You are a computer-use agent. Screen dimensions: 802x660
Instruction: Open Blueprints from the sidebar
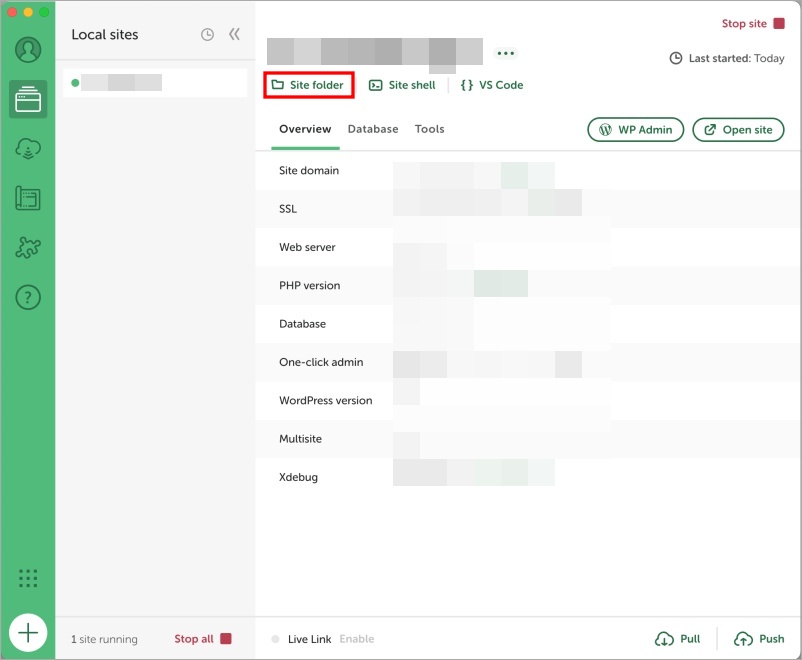pyautogui.click(x=27, y=198)
